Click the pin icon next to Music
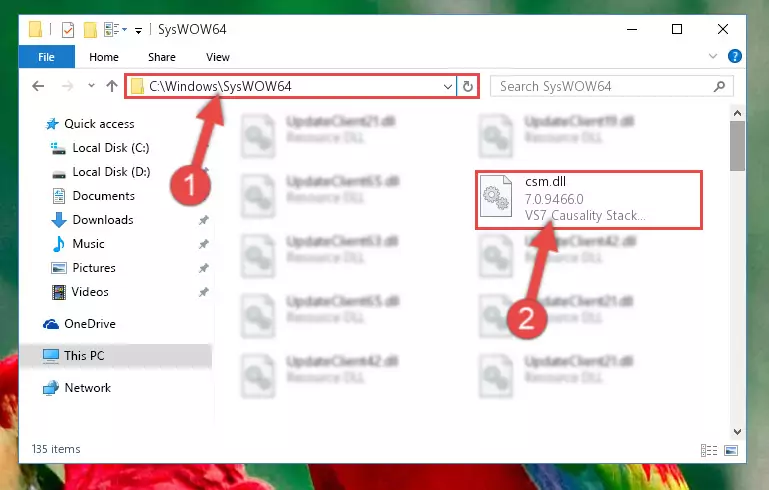This screenshot has height=490, width=769. click(x=203, y=244)
